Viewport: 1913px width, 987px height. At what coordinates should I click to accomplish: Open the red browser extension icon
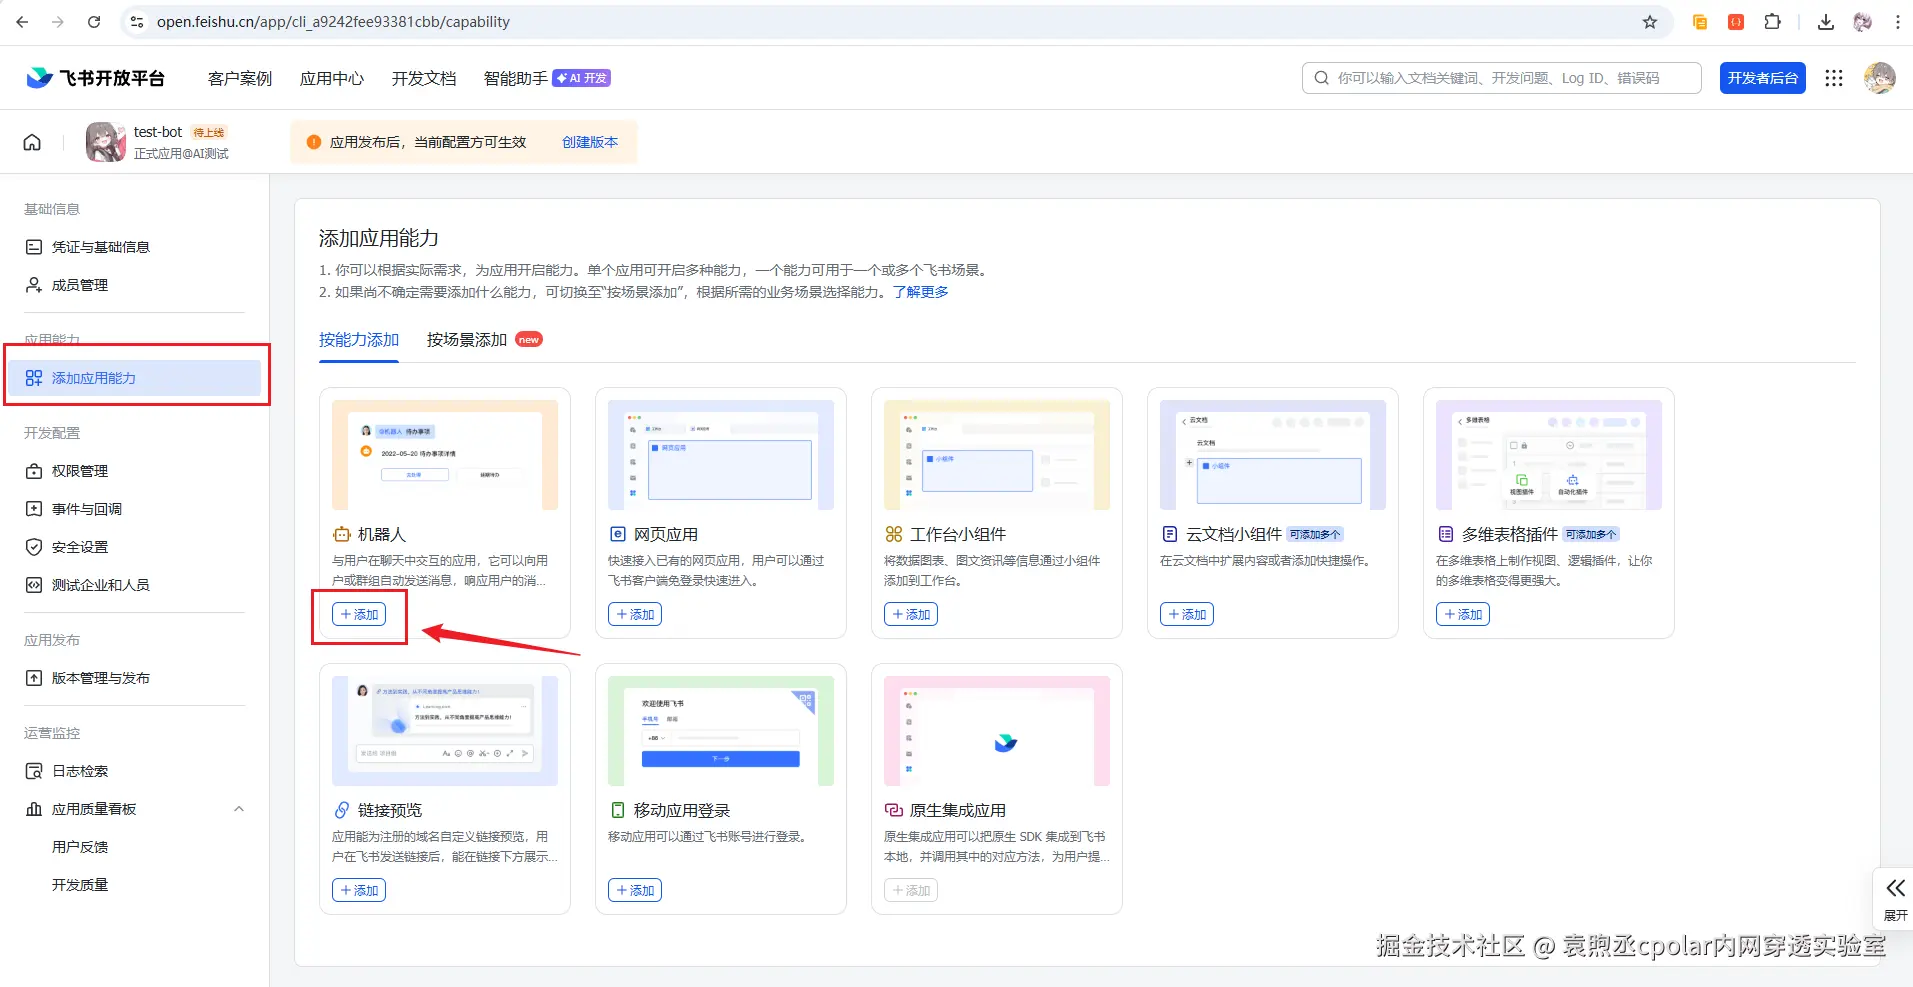[x=1736, y=22]
